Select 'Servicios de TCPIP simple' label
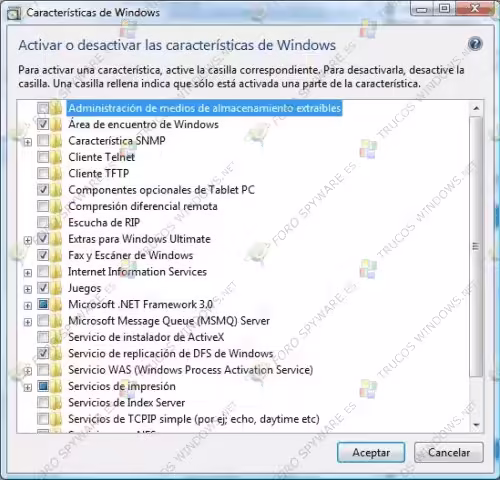Image resolution: width=500 pixels, height=480 pixels. pyautogui.click(x=194, y=419)
